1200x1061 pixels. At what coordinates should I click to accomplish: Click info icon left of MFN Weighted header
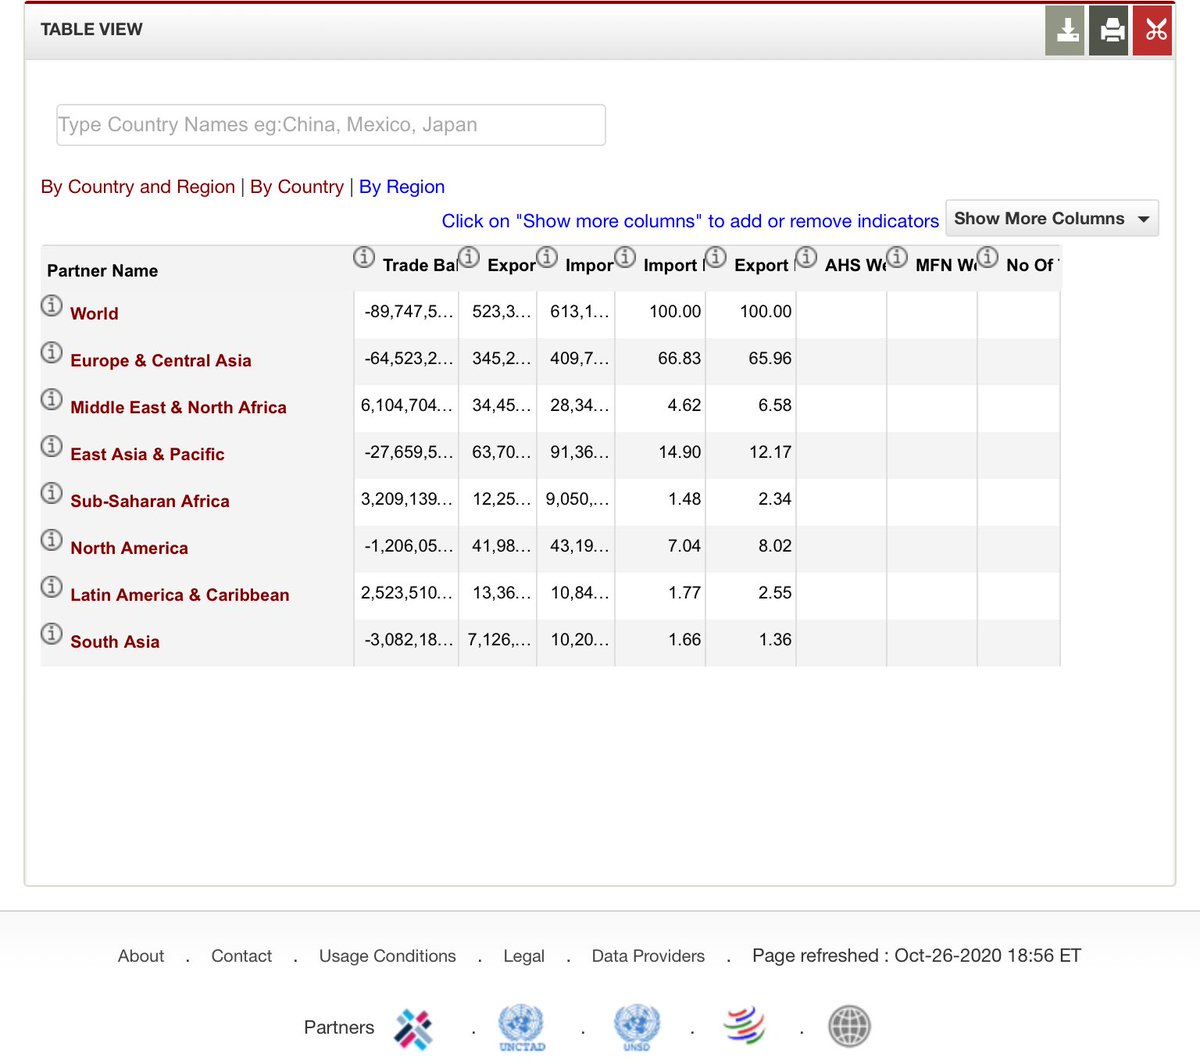coord(898,258)
